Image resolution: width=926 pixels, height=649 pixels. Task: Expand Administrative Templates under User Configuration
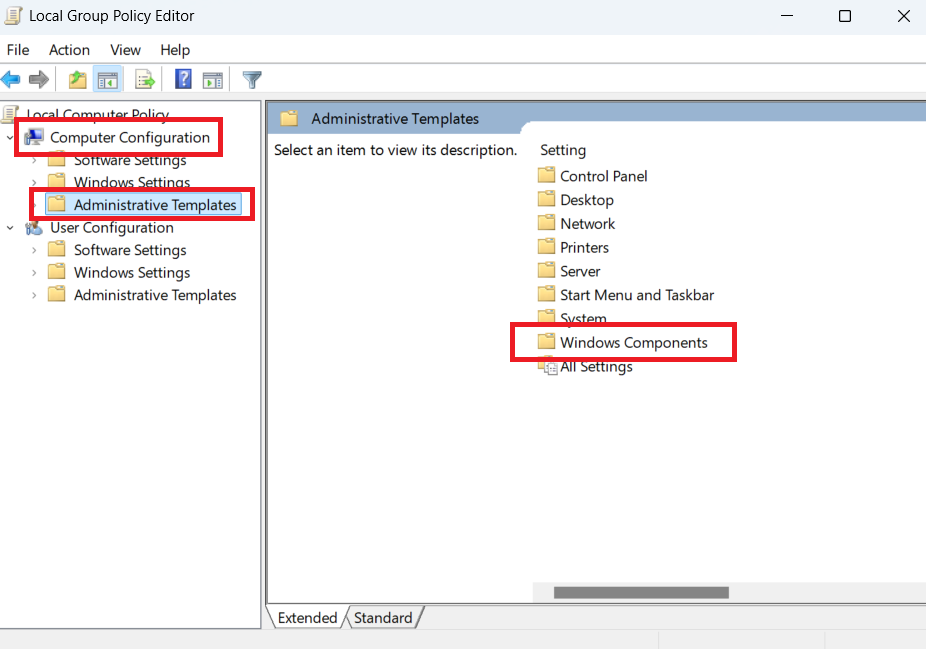(34, 295)
